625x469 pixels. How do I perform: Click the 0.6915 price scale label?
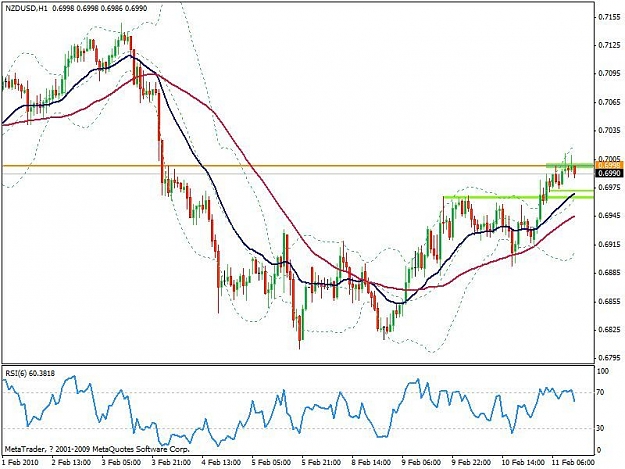pyautogui.click(x=610, y=244)
